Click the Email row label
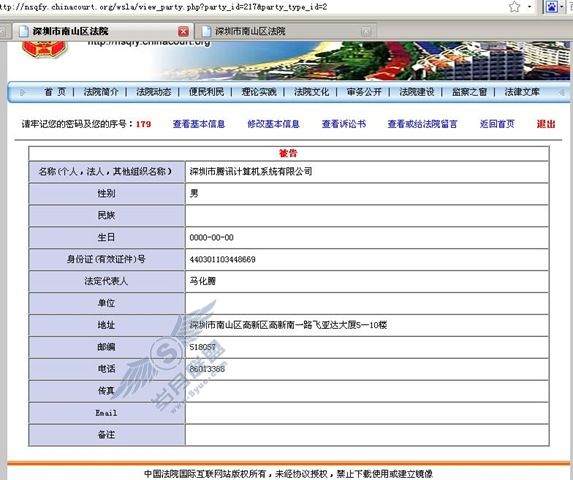The height and width of the screenshot is (480, 573). (x=106, y=413)
